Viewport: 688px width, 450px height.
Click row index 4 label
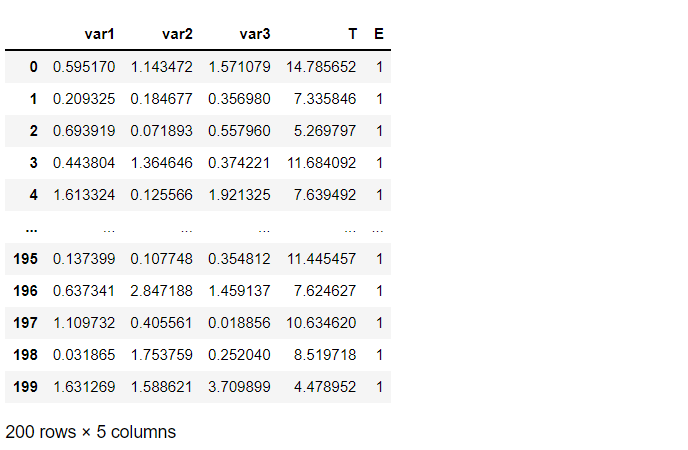tap(33, 195)
